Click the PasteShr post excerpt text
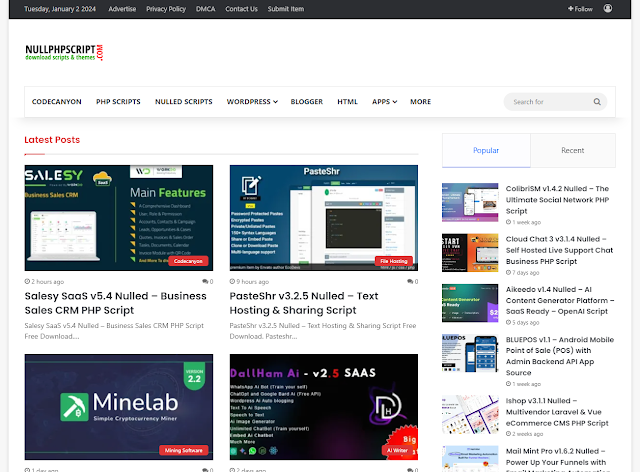 click(x=323, y=331)
